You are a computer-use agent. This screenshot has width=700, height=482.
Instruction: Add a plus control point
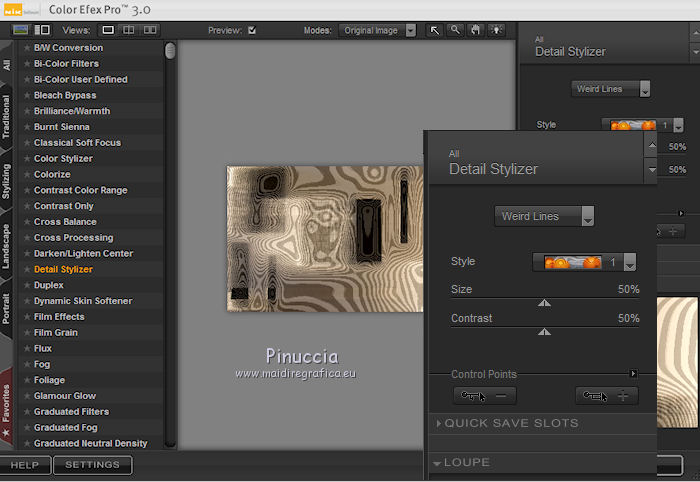(x=607, y=396)
